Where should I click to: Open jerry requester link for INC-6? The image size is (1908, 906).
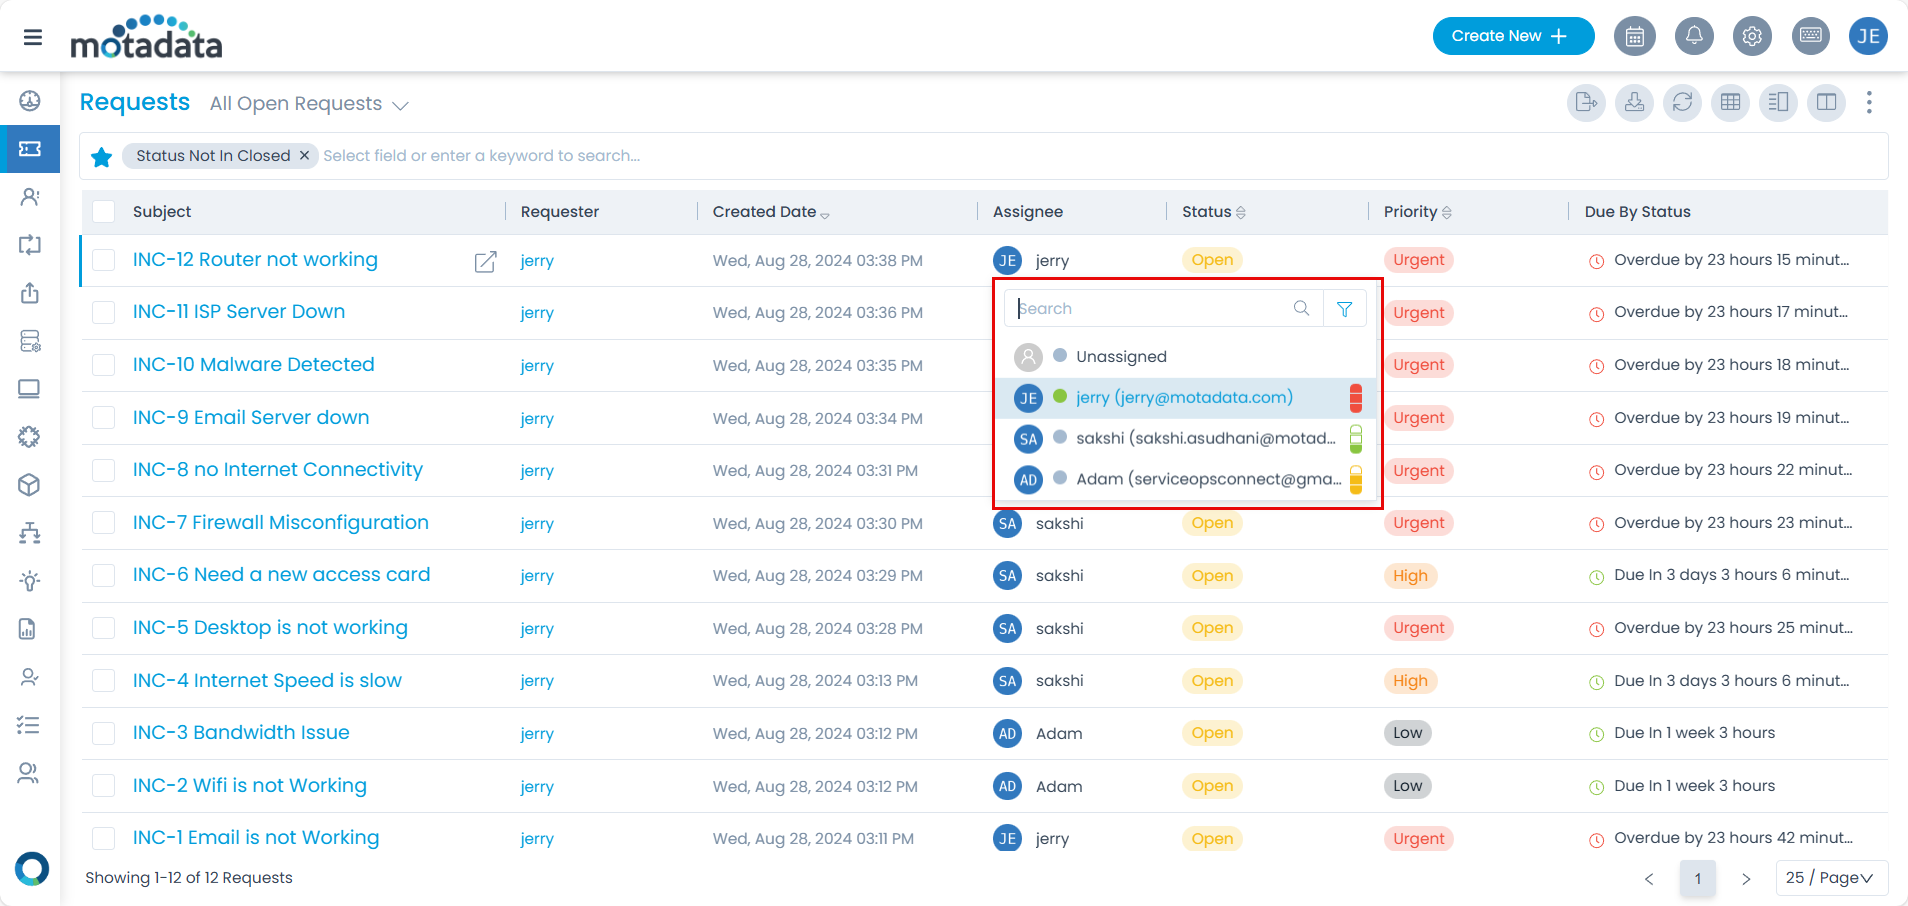537,576
